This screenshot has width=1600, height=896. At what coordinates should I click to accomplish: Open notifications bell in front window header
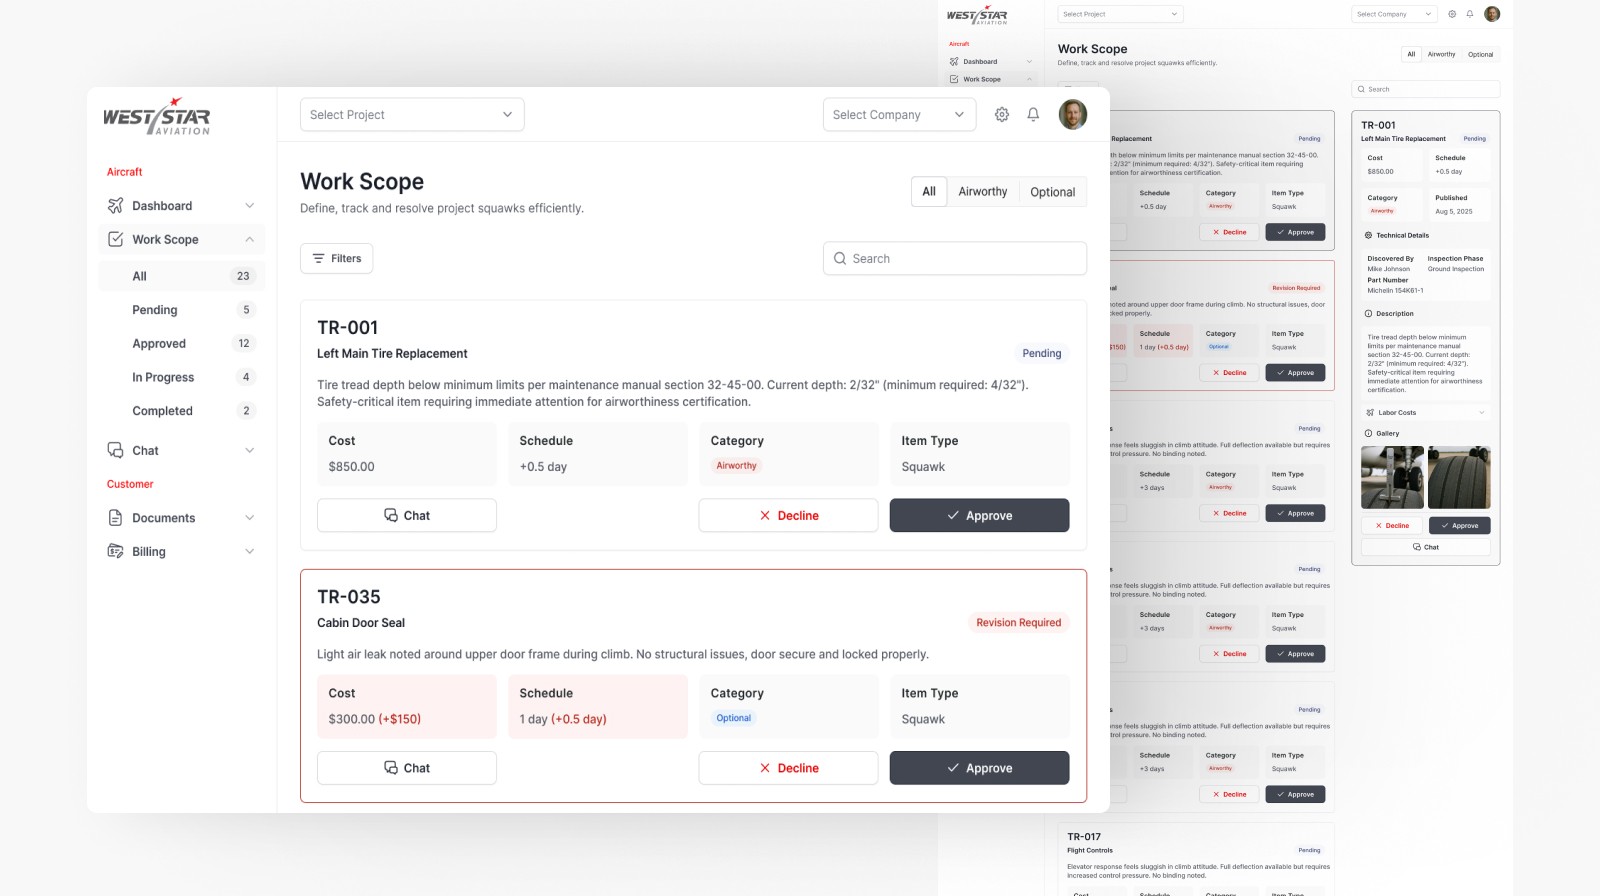tap(1033, 115)
